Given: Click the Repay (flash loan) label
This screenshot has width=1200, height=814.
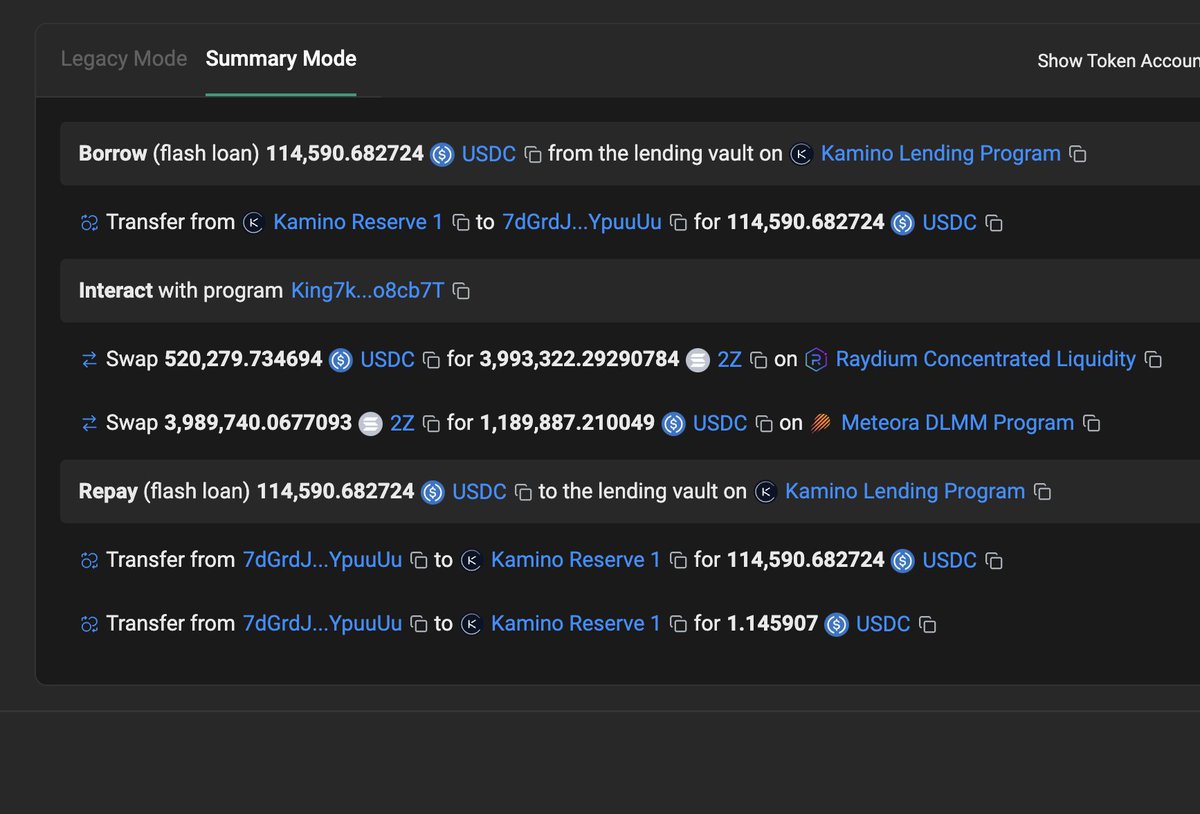Looking at the screenshot, I should [x=165, y=491].
